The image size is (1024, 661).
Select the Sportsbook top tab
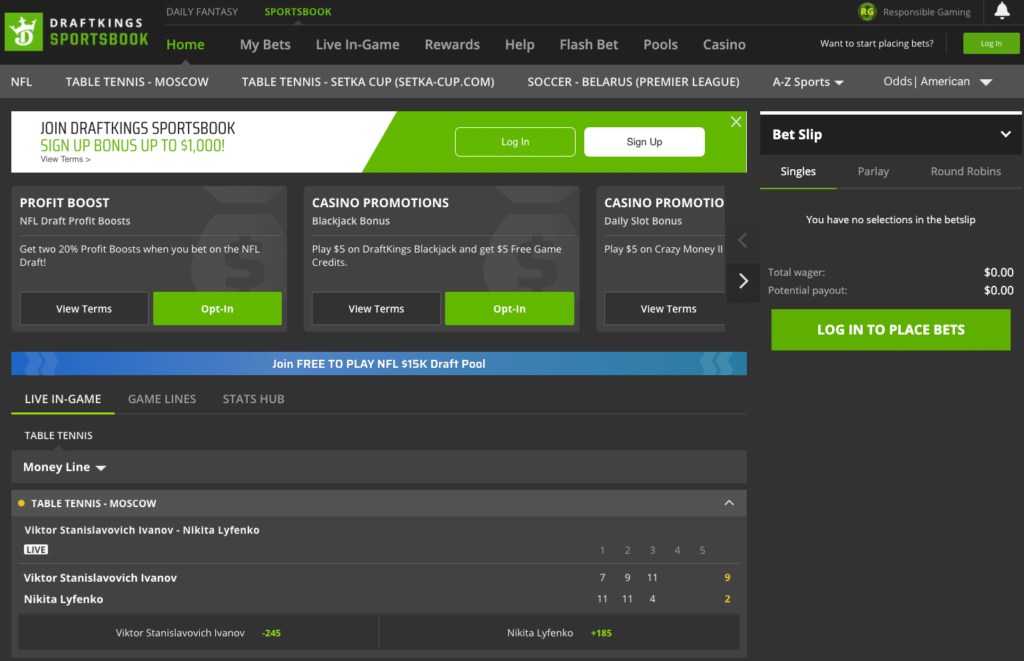tap(298, 12)
